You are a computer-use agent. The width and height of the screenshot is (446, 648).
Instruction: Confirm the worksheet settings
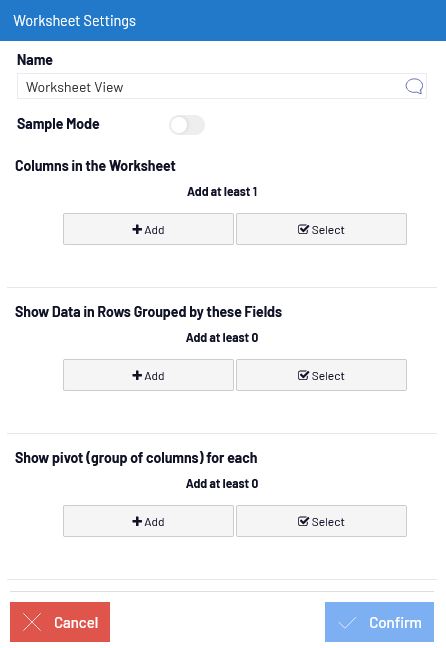point(379,622)
